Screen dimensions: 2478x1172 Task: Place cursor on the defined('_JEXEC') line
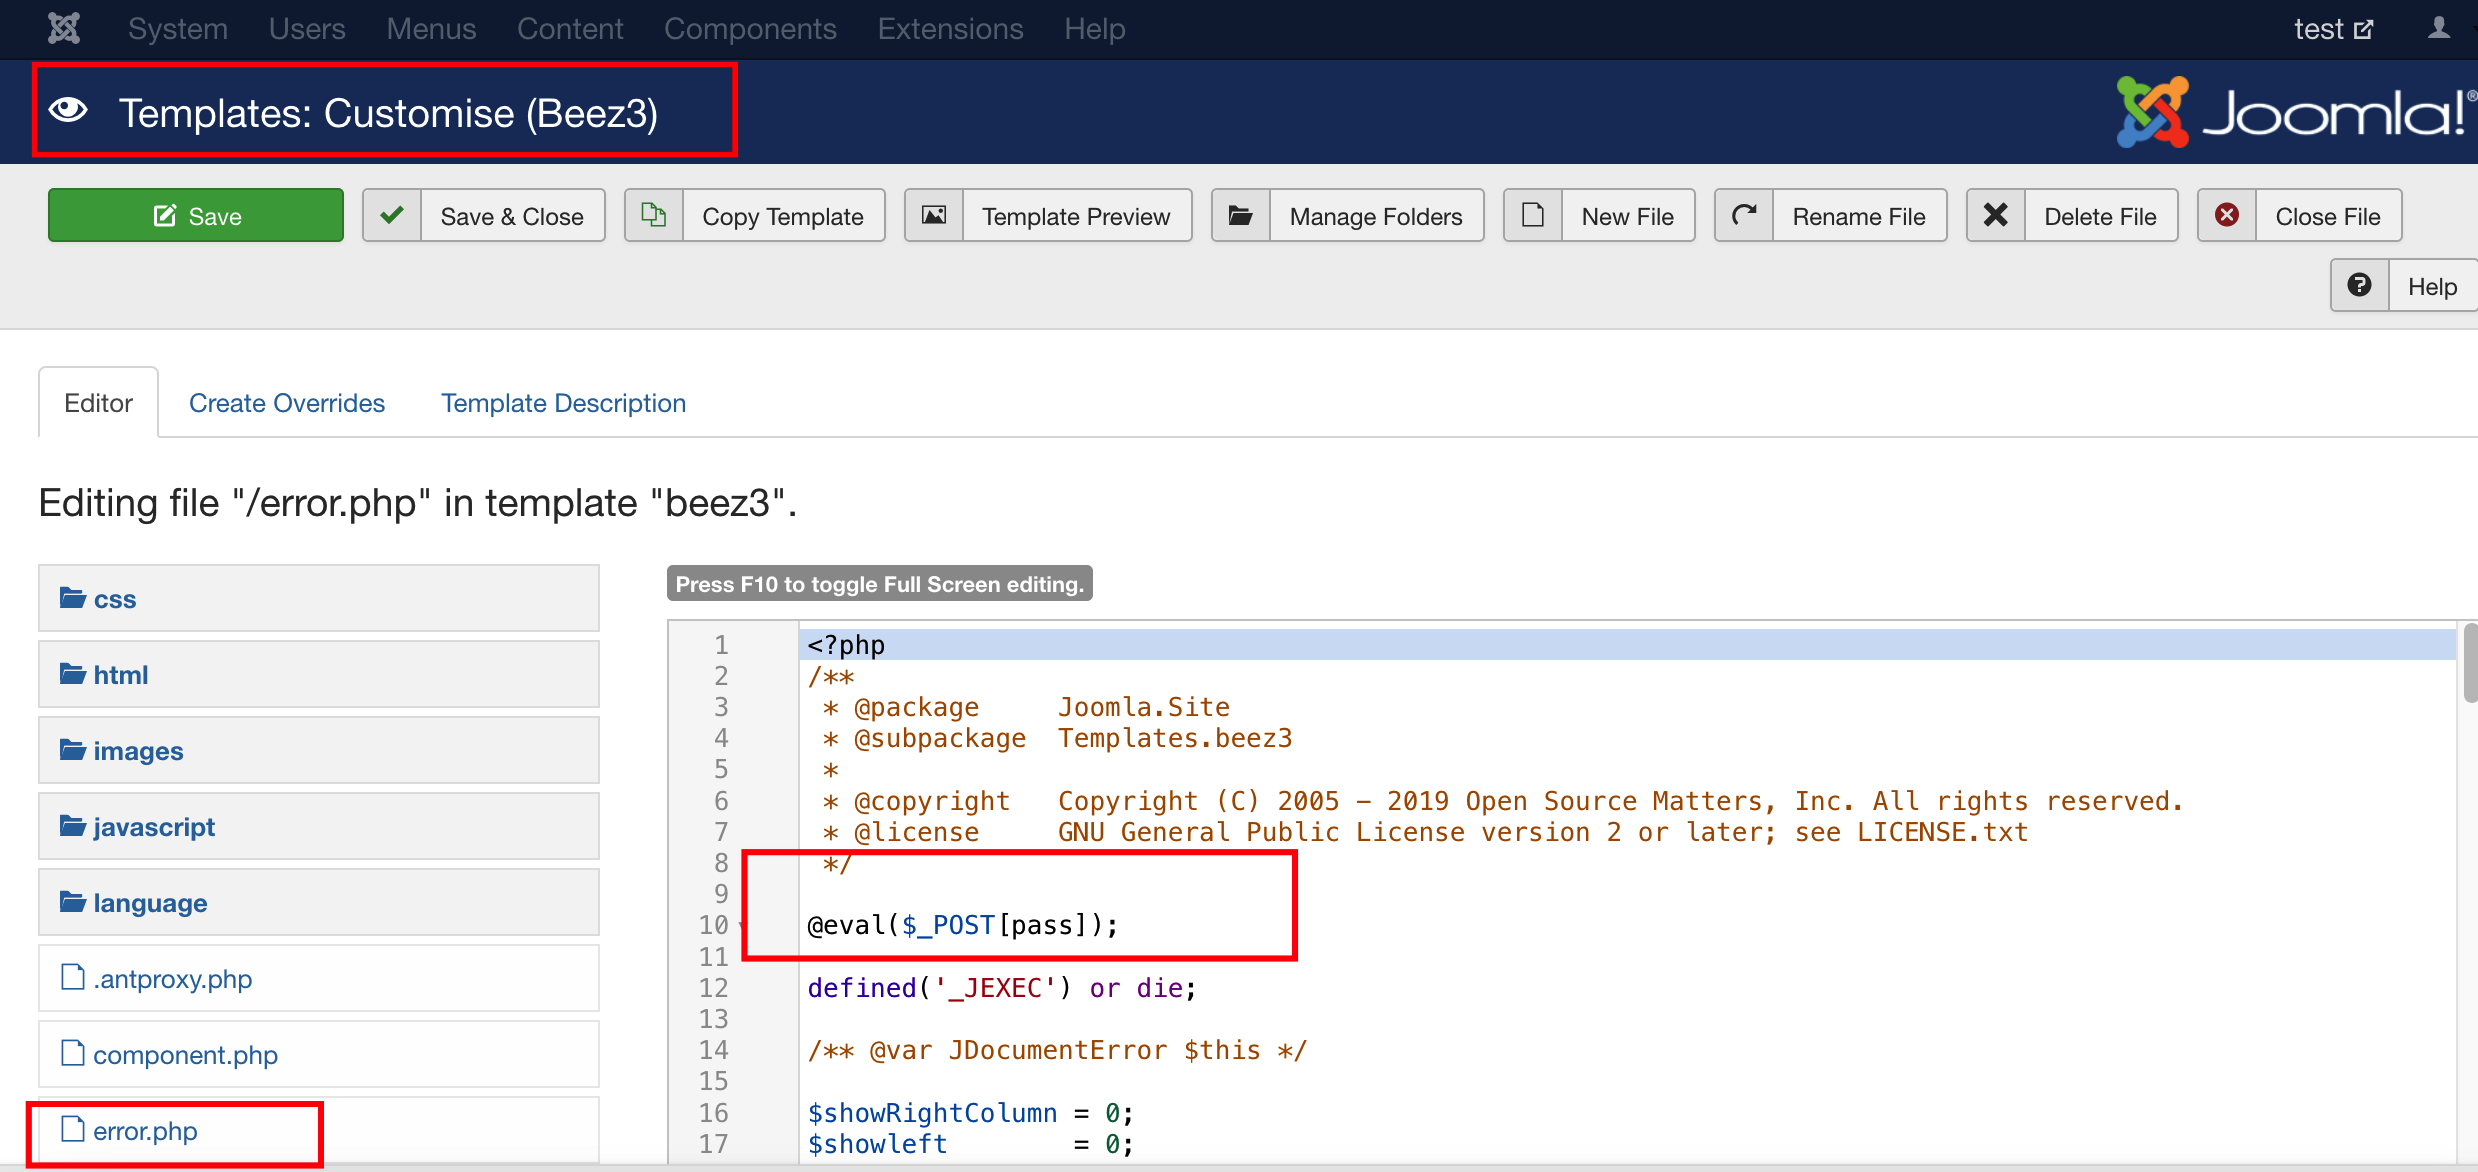coord(1001,988)
